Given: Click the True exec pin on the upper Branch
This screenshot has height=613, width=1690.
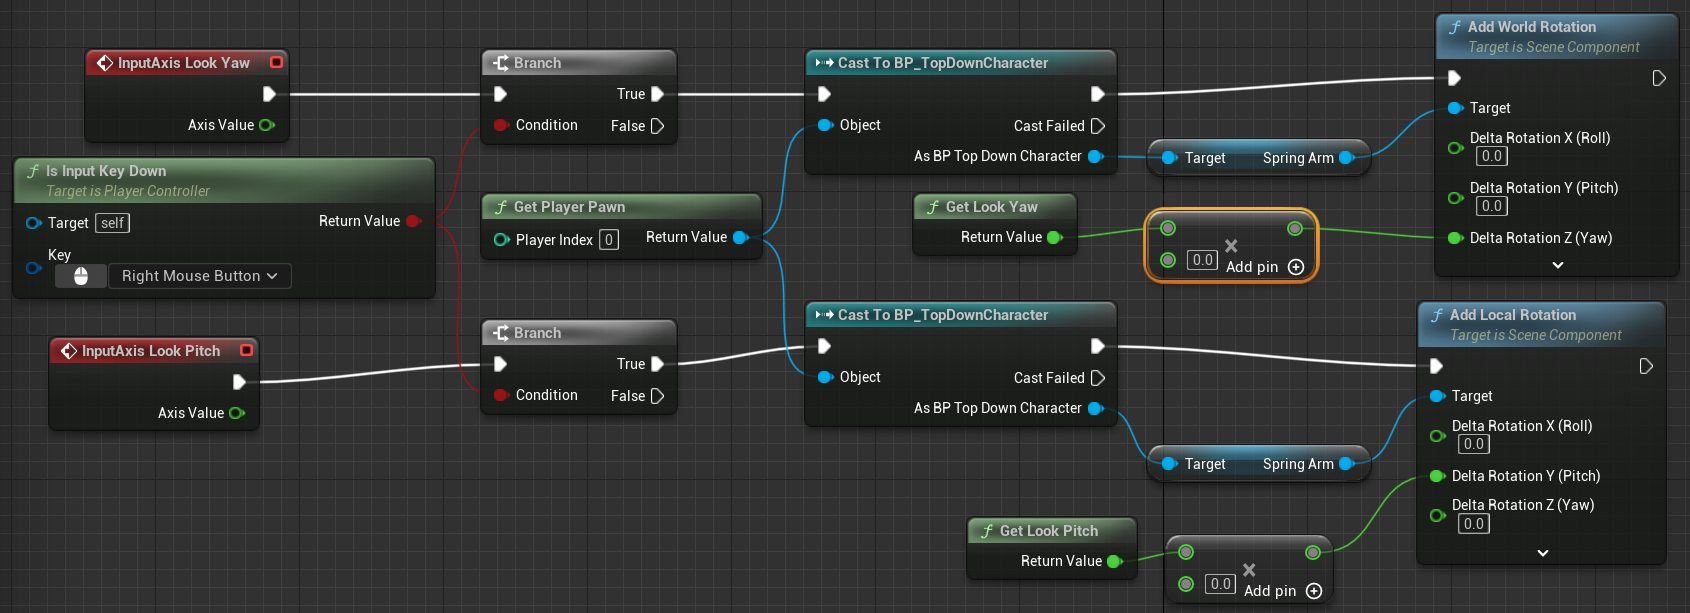Looking at the screenshot, I should coord(657,94).
